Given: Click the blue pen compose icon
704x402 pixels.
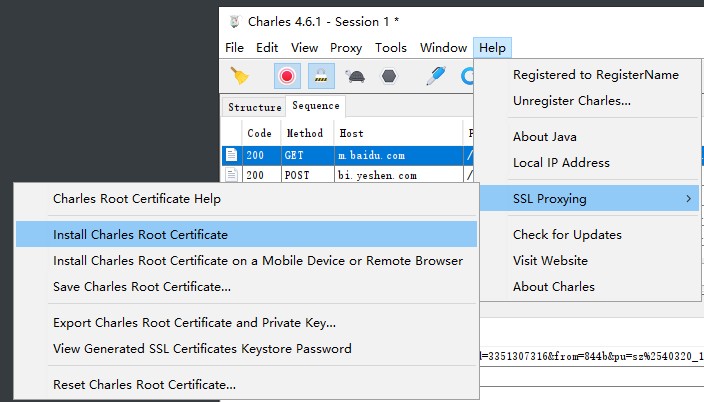Looking at the screenshot, I should click(435, 76).
